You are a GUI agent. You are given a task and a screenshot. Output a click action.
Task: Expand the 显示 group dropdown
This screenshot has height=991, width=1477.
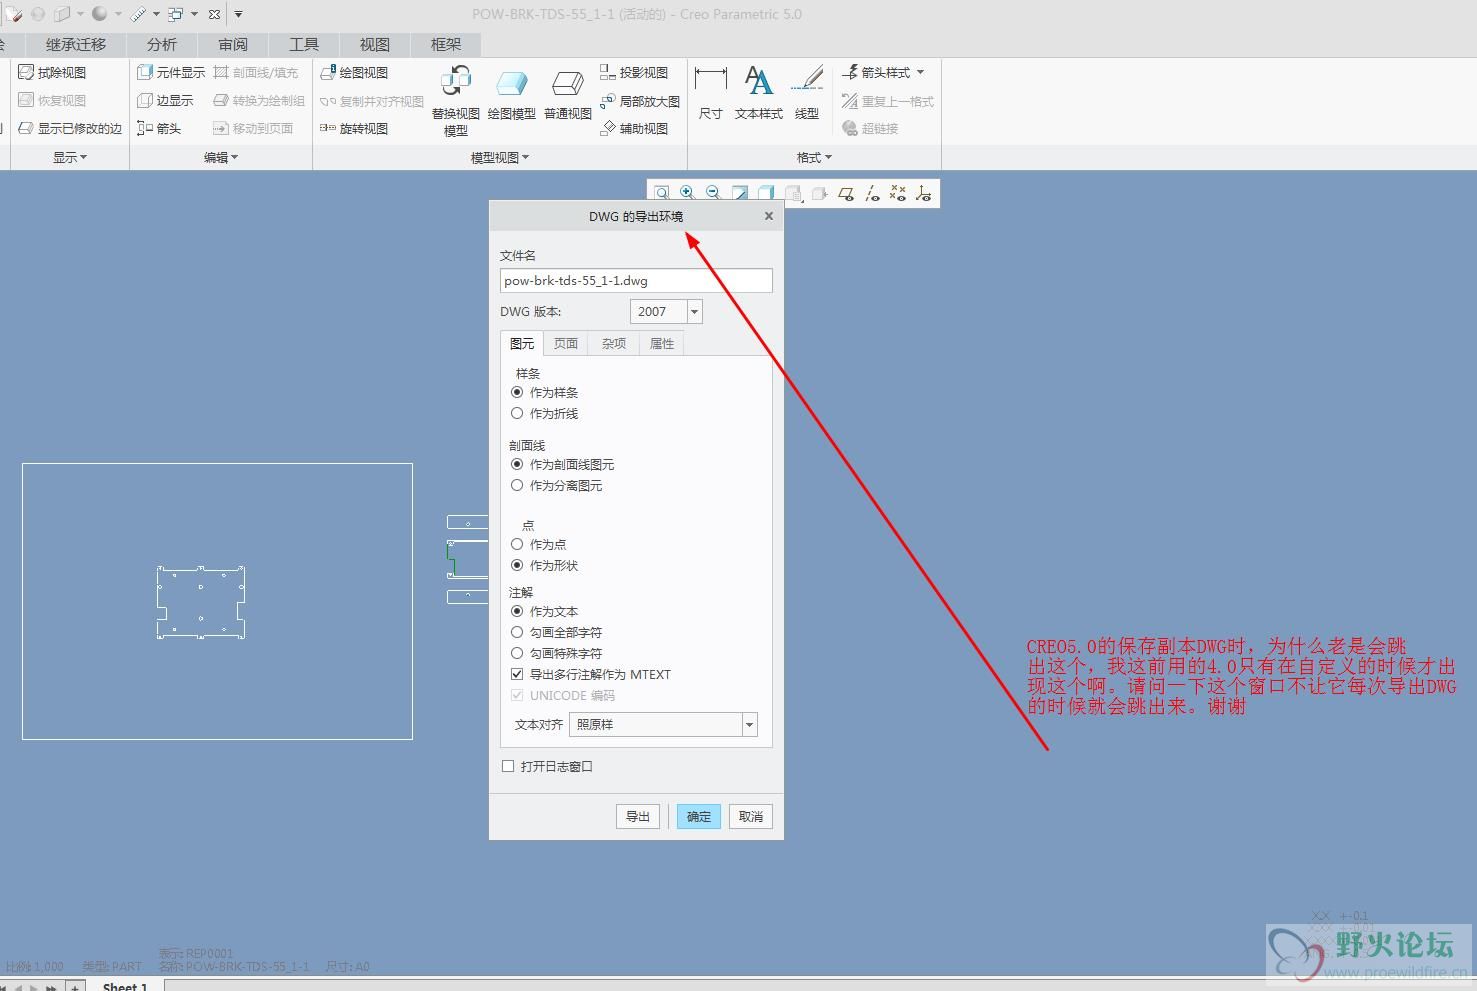[x=70, y=157]
